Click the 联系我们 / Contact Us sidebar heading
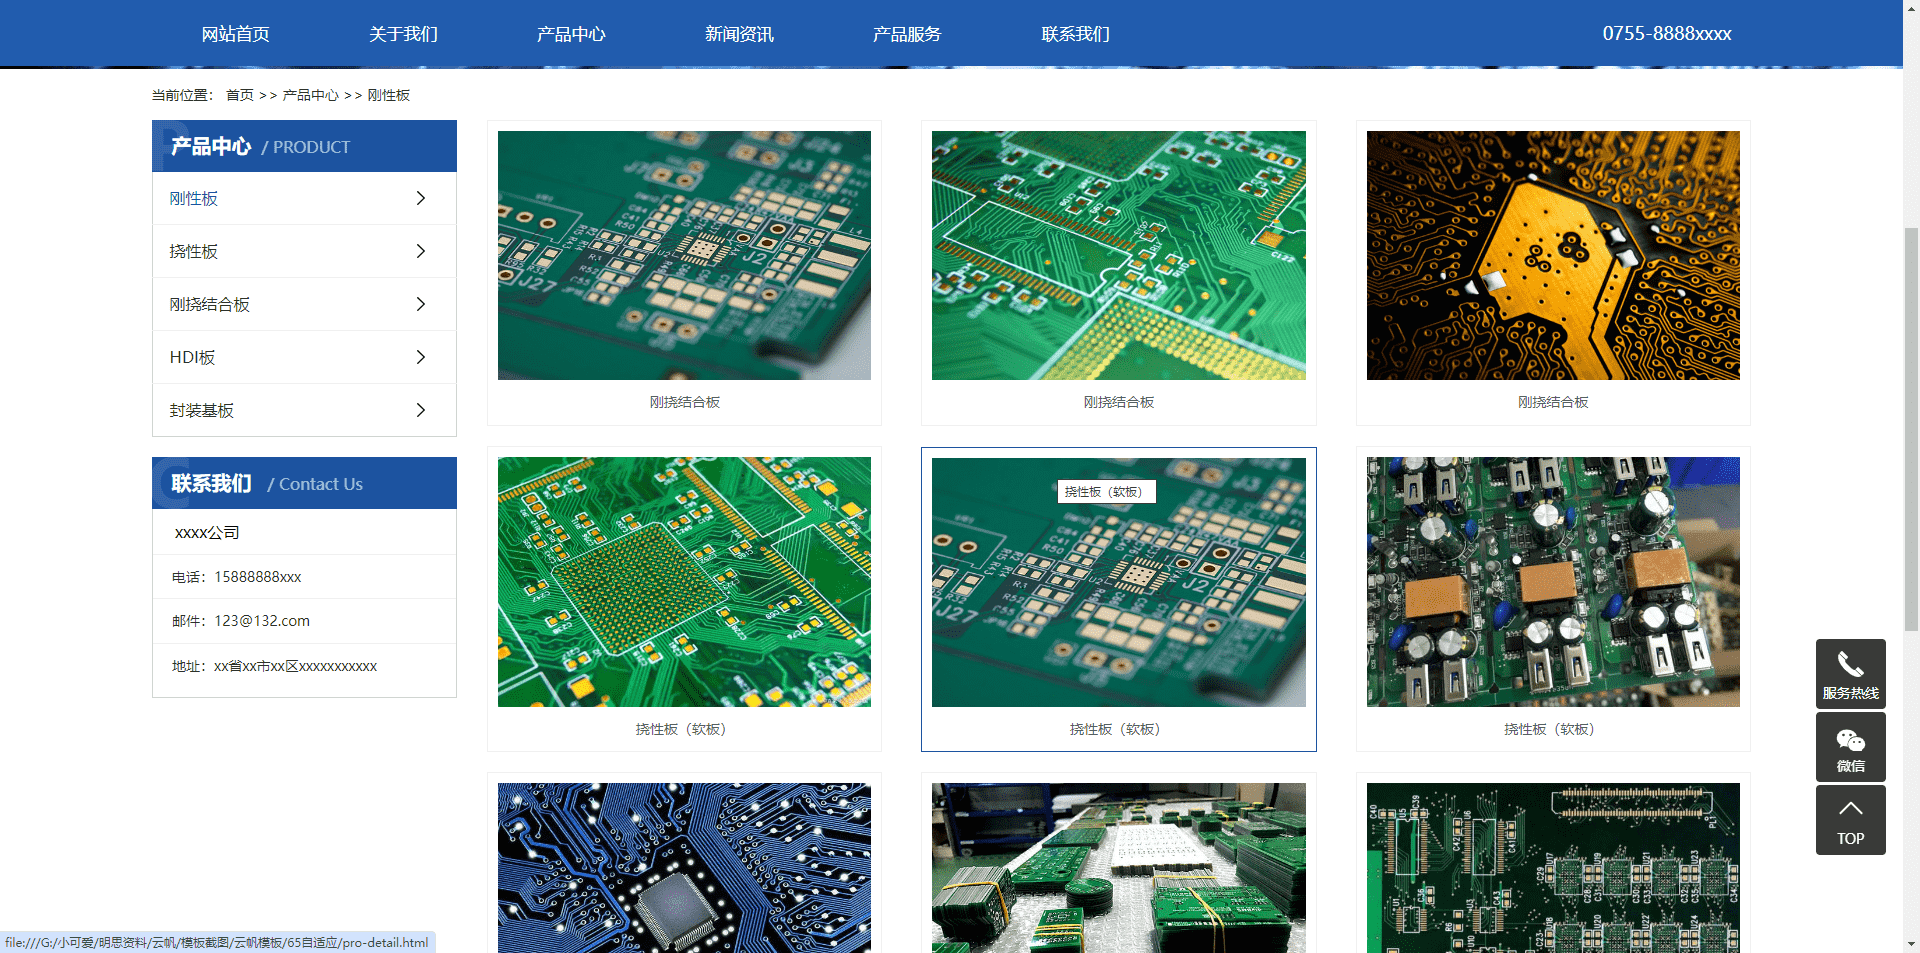 coord(304,483)
